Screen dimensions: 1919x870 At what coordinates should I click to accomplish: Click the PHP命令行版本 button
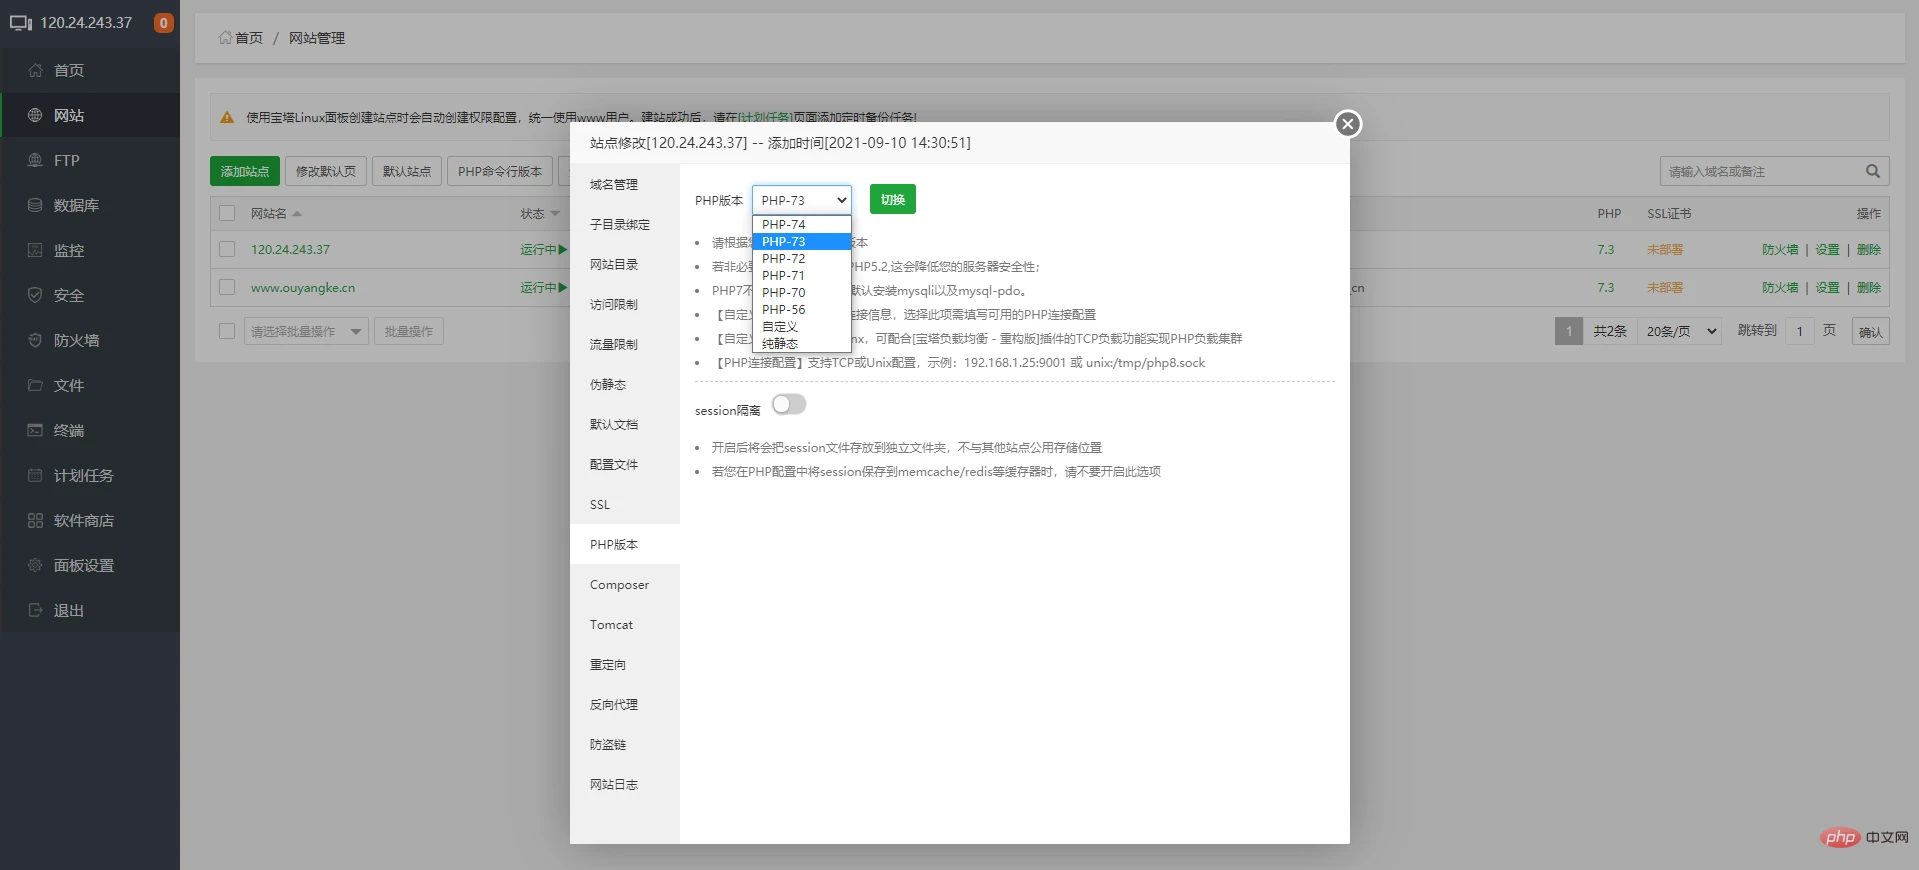coord(500,171)
